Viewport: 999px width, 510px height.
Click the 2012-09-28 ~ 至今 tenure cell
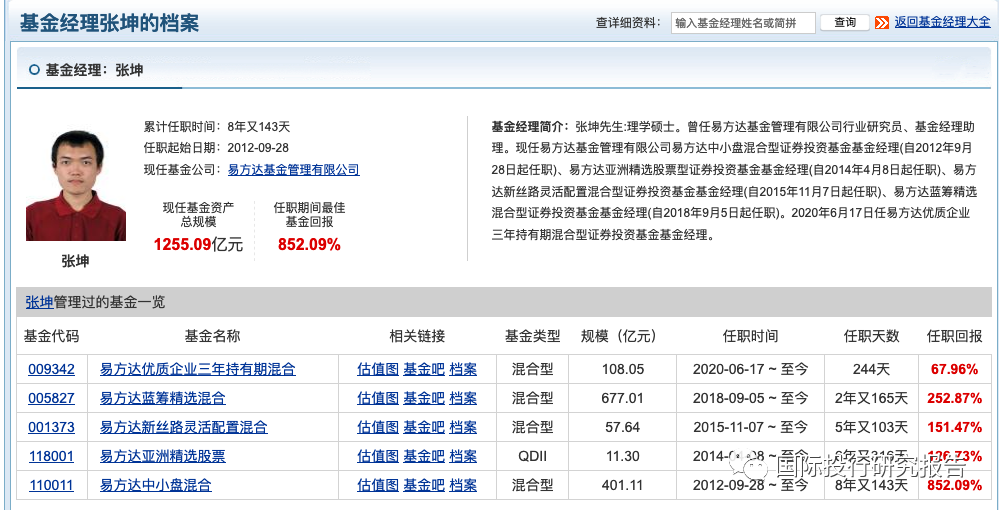click(x=751, y=485)
